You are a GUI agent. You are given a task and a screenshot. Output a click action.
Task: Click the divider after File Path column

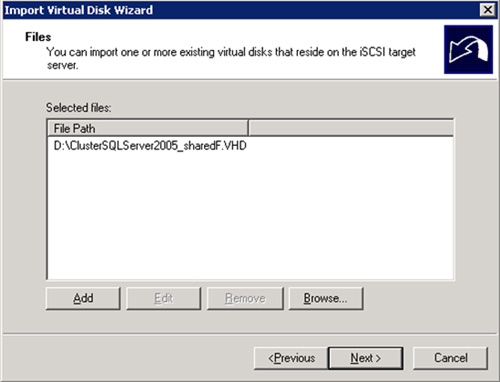point(248,128)
